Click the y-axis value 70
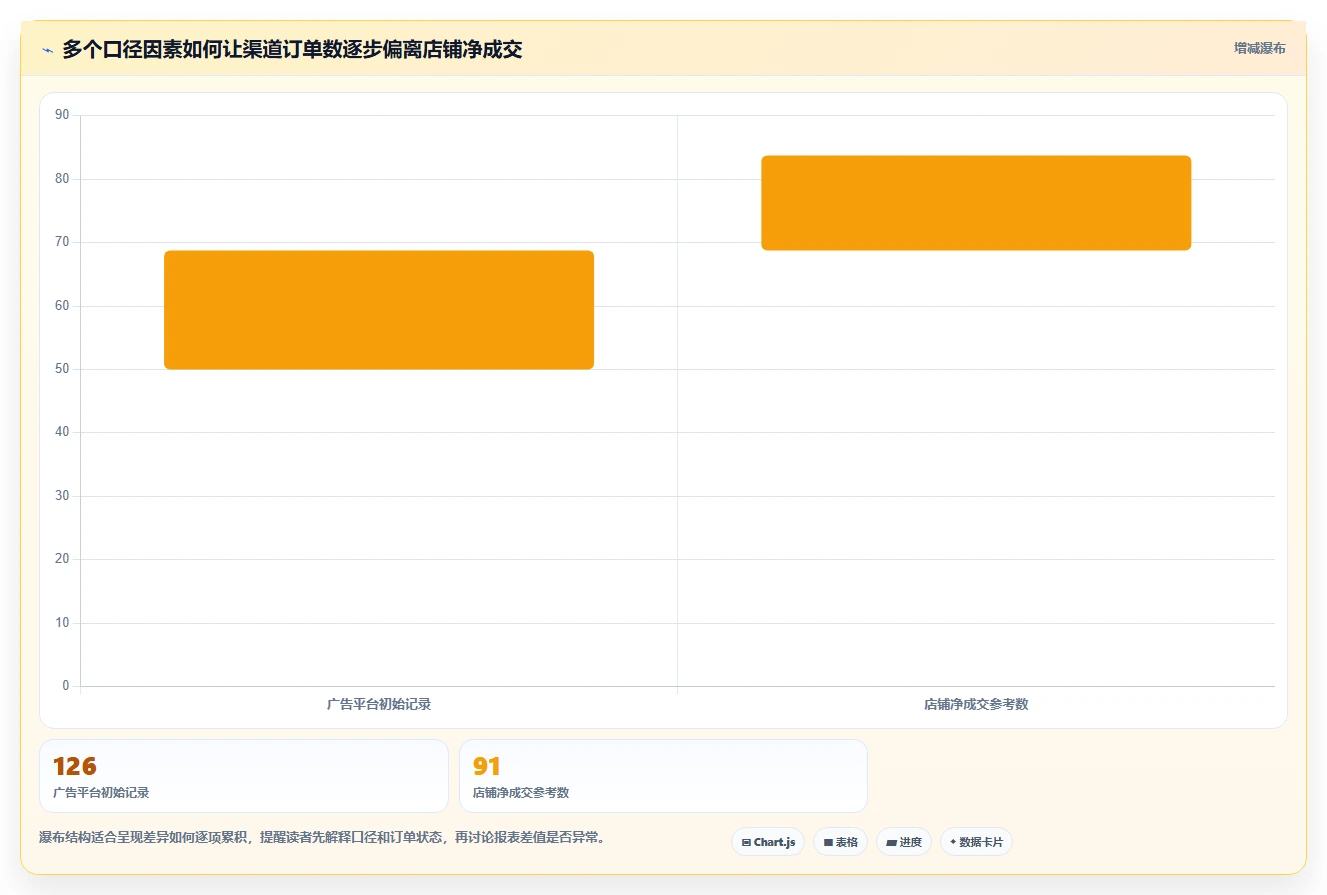The height and width of the screenshot is (895, 1327). click(62, 242)
